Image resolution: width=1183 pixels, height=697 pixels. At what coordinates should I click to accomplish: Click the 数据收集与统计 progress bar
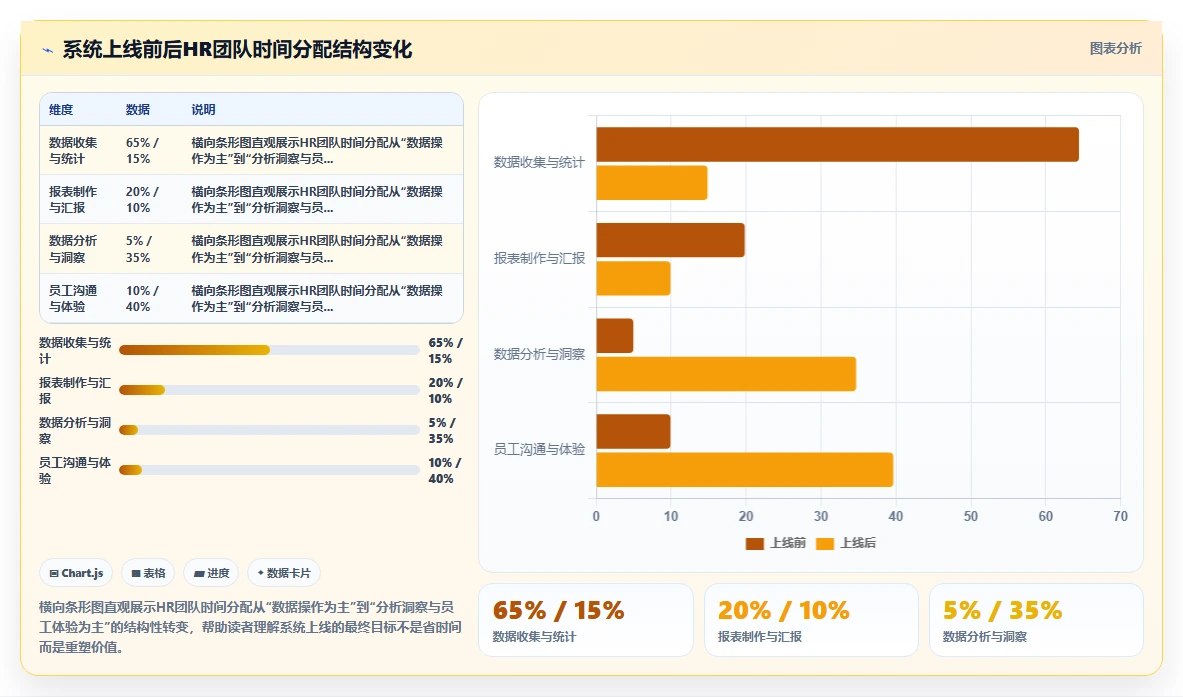pos(269,350)
